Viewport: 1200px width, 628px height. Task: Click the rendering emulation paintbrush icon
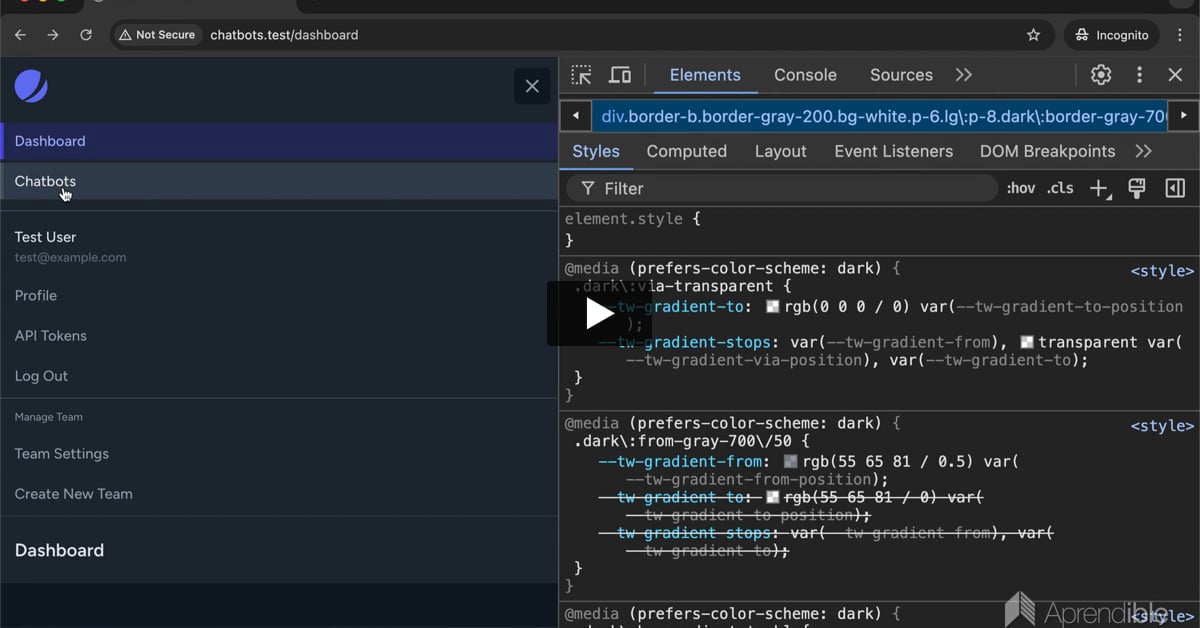pos(1137,188)
